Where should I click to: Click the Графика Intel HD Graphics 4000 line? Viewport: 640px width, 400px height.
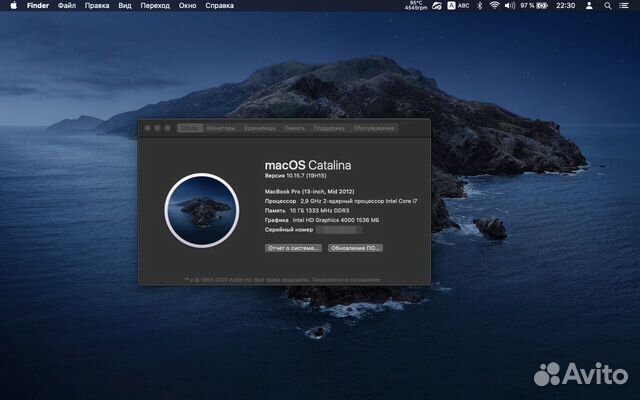322,220
